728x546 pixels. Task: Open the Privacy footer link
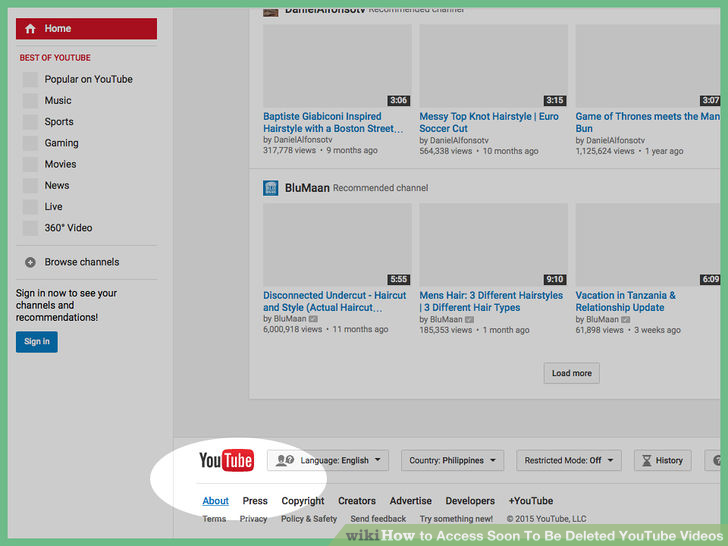click(253, 519)
